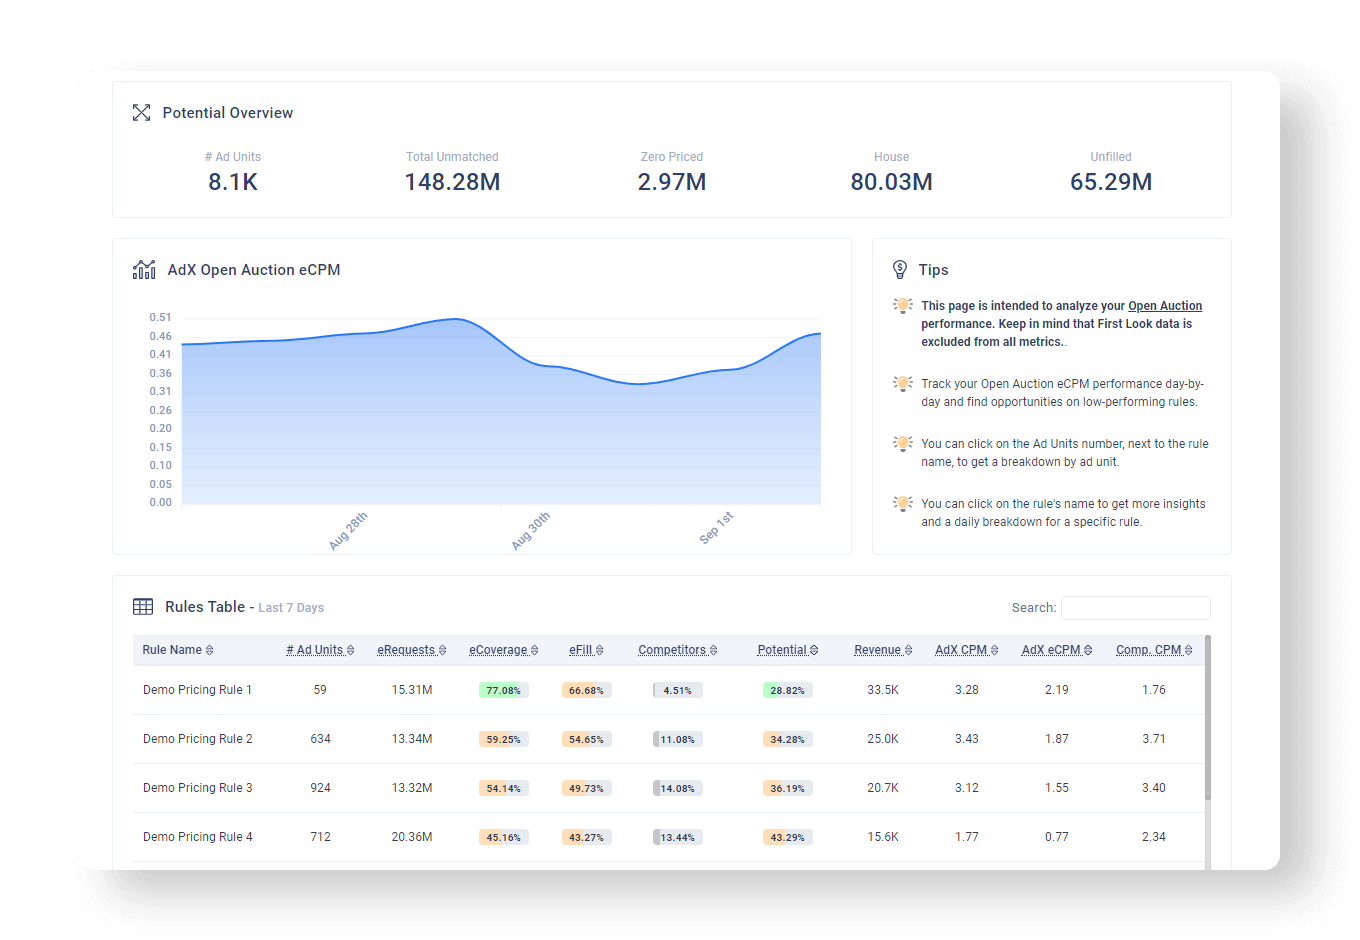1360x940 pixels.
Task: Toggle sorting on the eRequests column
Action: [x=443, y=649]
